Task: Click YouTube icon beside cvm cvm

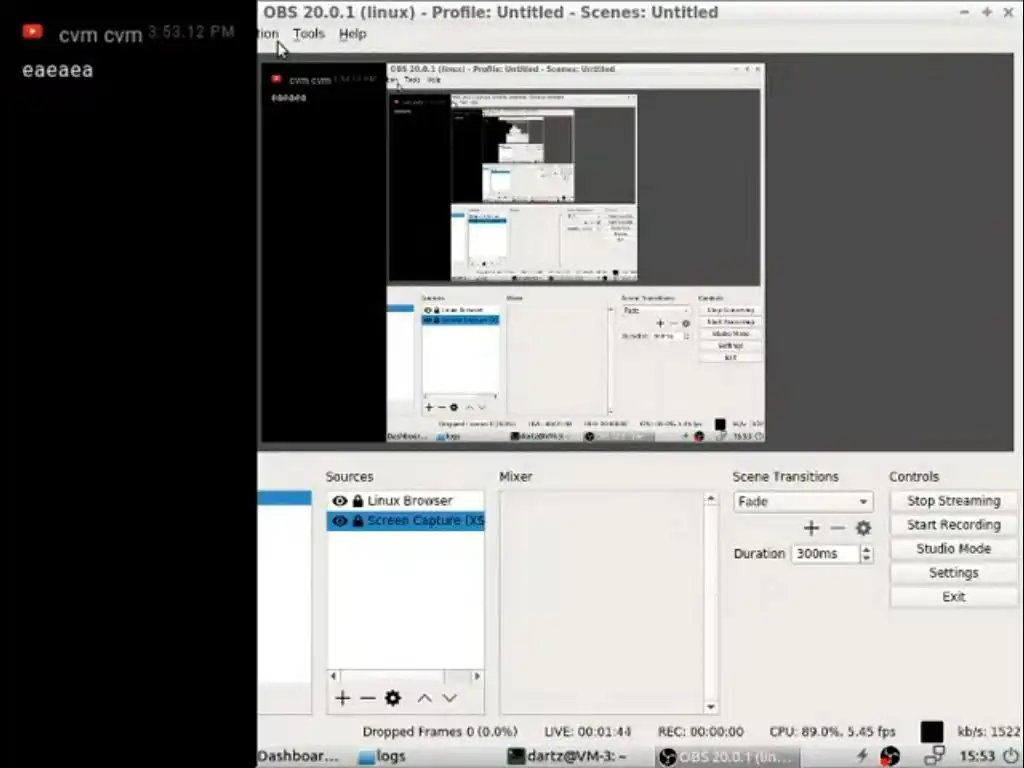Action: (32, 32)
